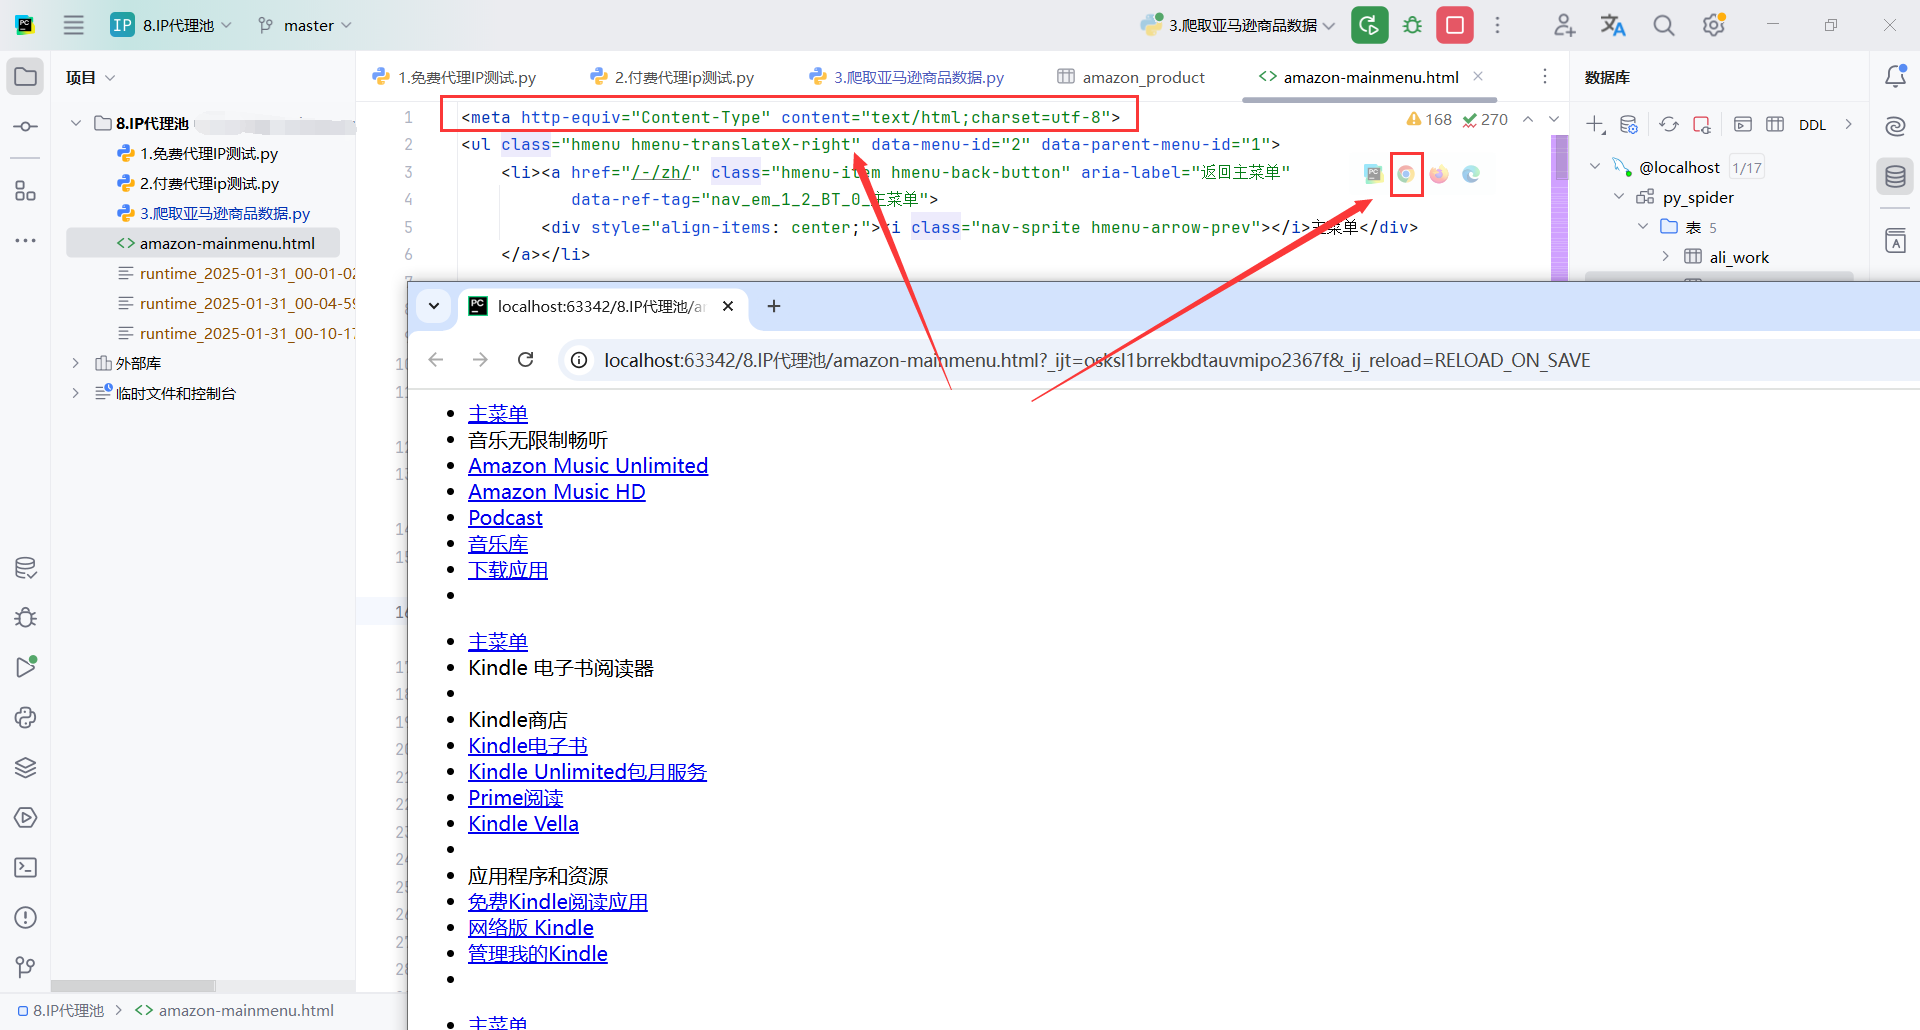The height and width of the screenshot is (1030, 1920).
Task: Open the PyCharm main hamburger menu
Action: (74, 25)
